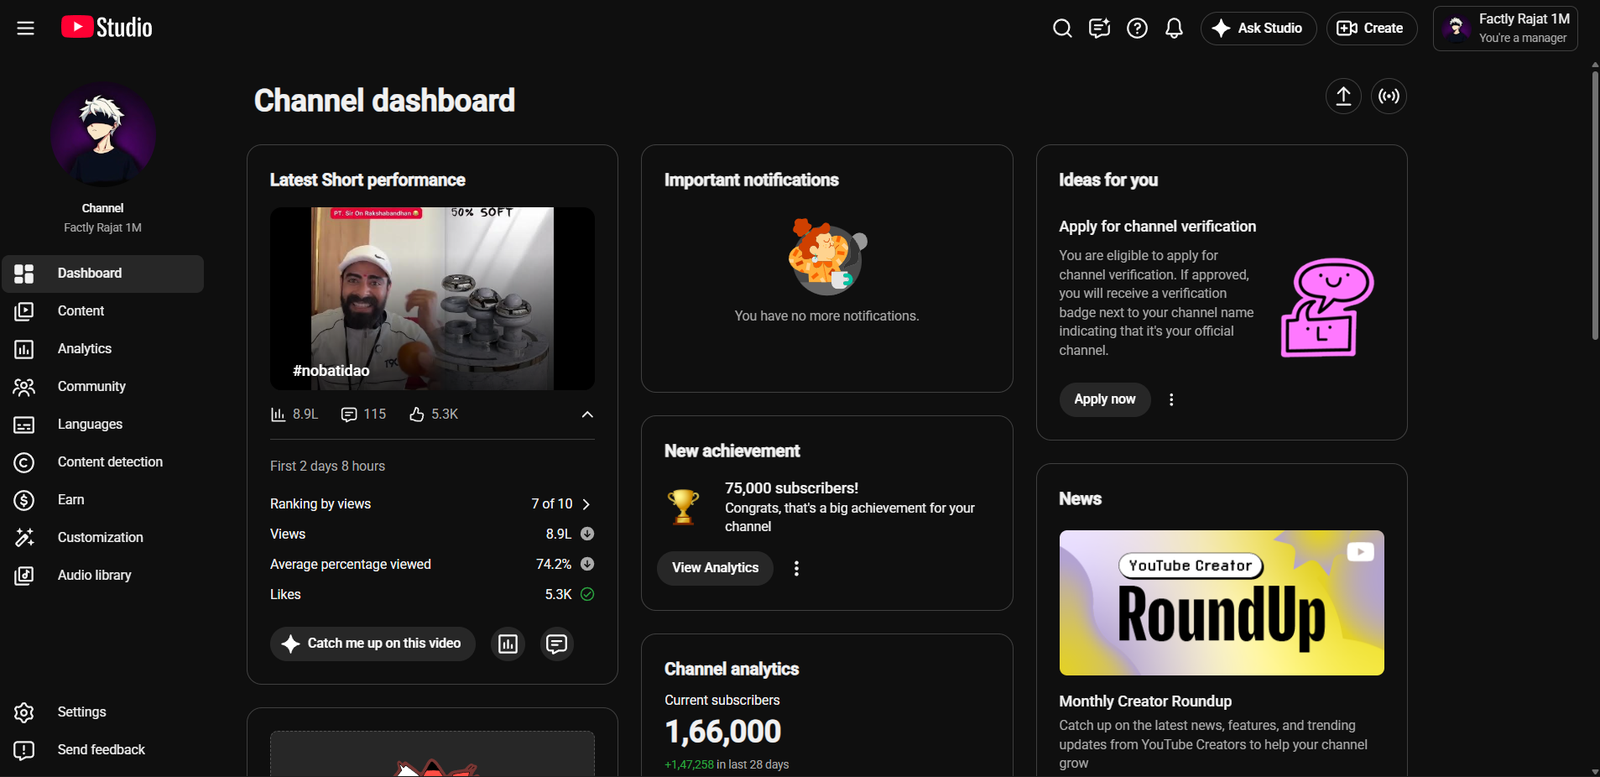This screenshot has height=777, width=1600.
Task: Collapse the Latest Short performance details chevron
Action: pyautogui.click(x=587, y=414)
